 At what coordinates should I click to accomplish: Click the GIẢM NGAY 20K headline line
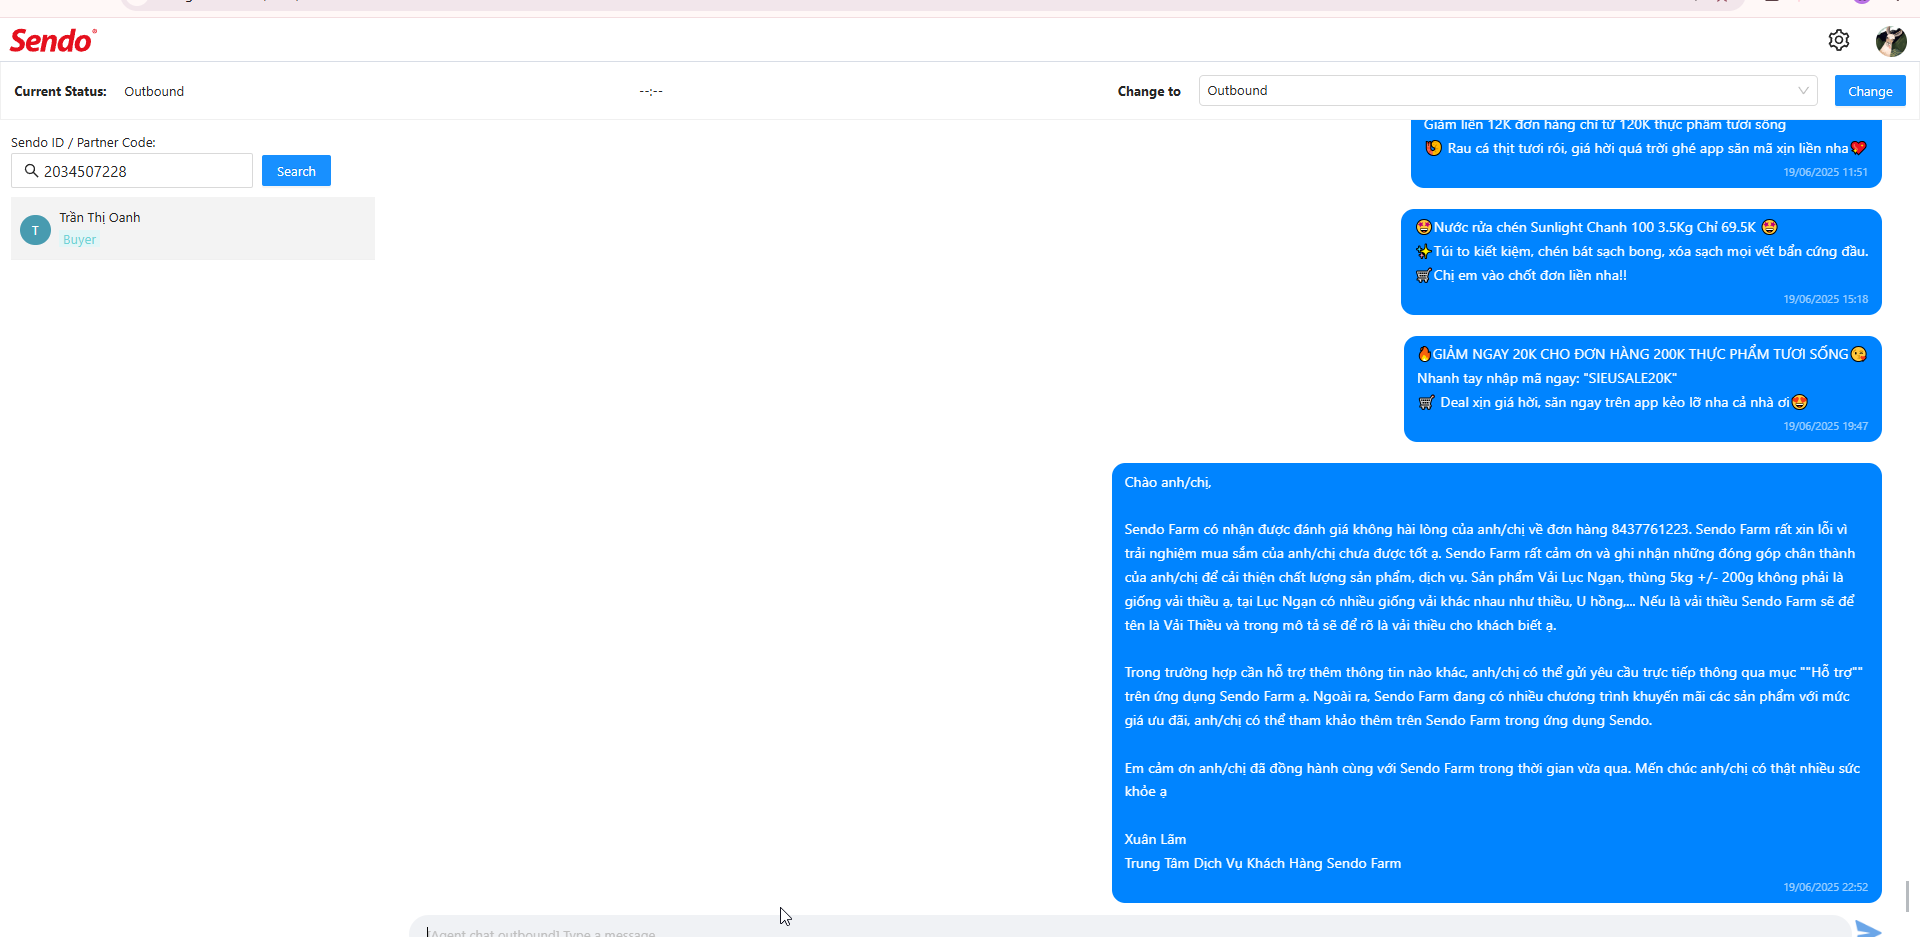coord(1642,354)
